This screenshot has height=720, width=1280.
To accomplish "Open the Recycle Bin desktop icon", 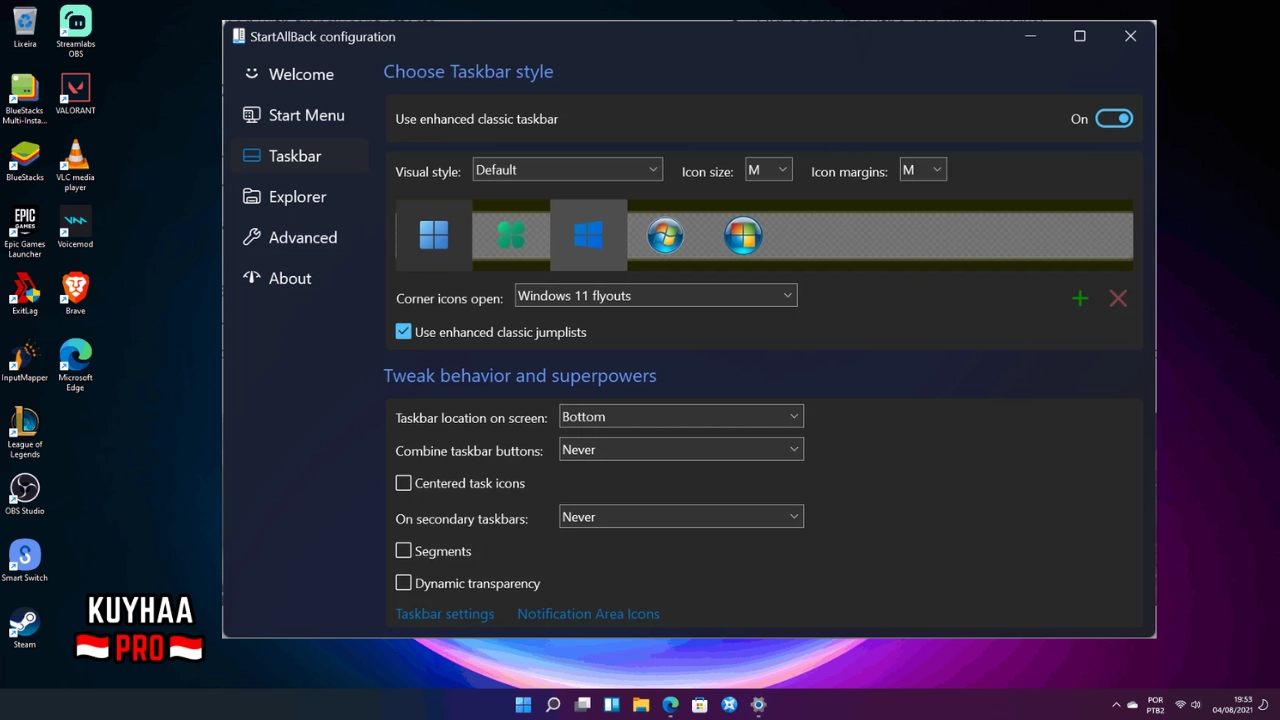I will click(25, 28).
